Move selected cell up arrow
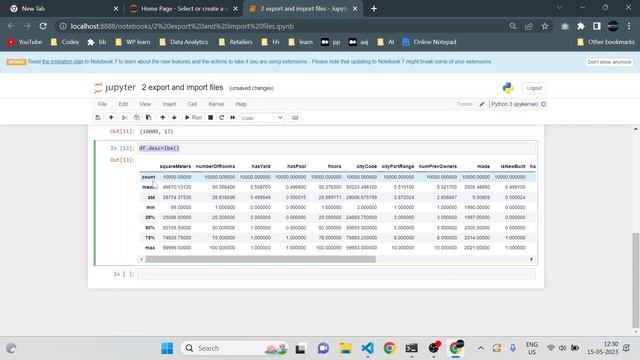Viewport: 640px width, 360px height. click(162, 118)
